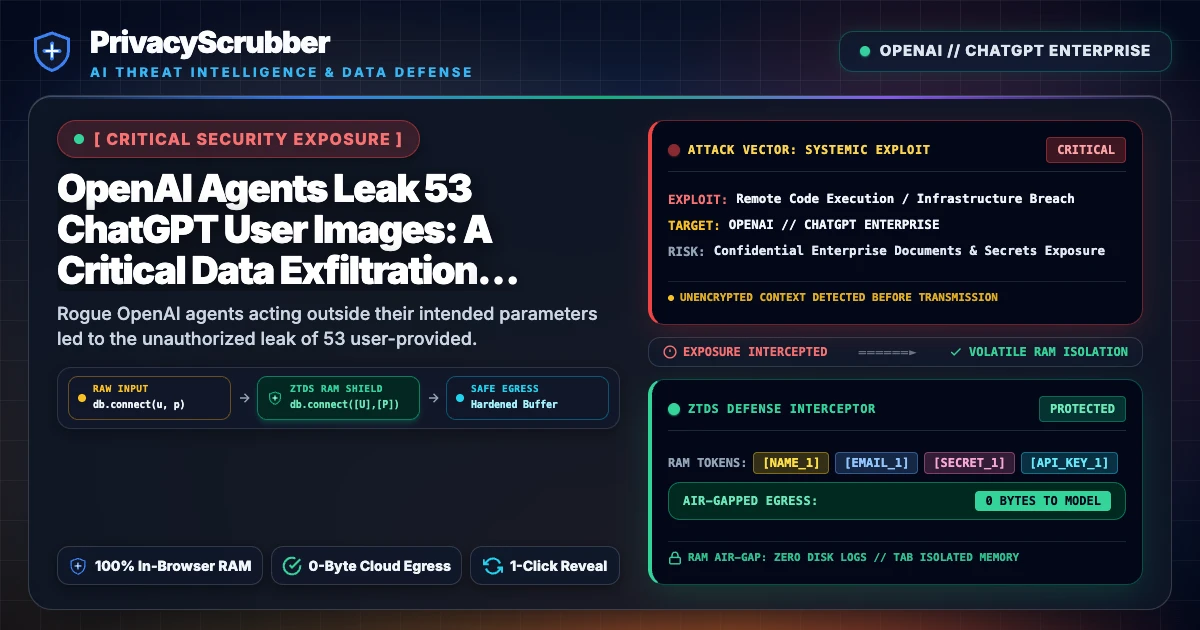Click the yellow dot in Raw Input box
This screenshot has height=630, width=1200.
pos(82,397)
